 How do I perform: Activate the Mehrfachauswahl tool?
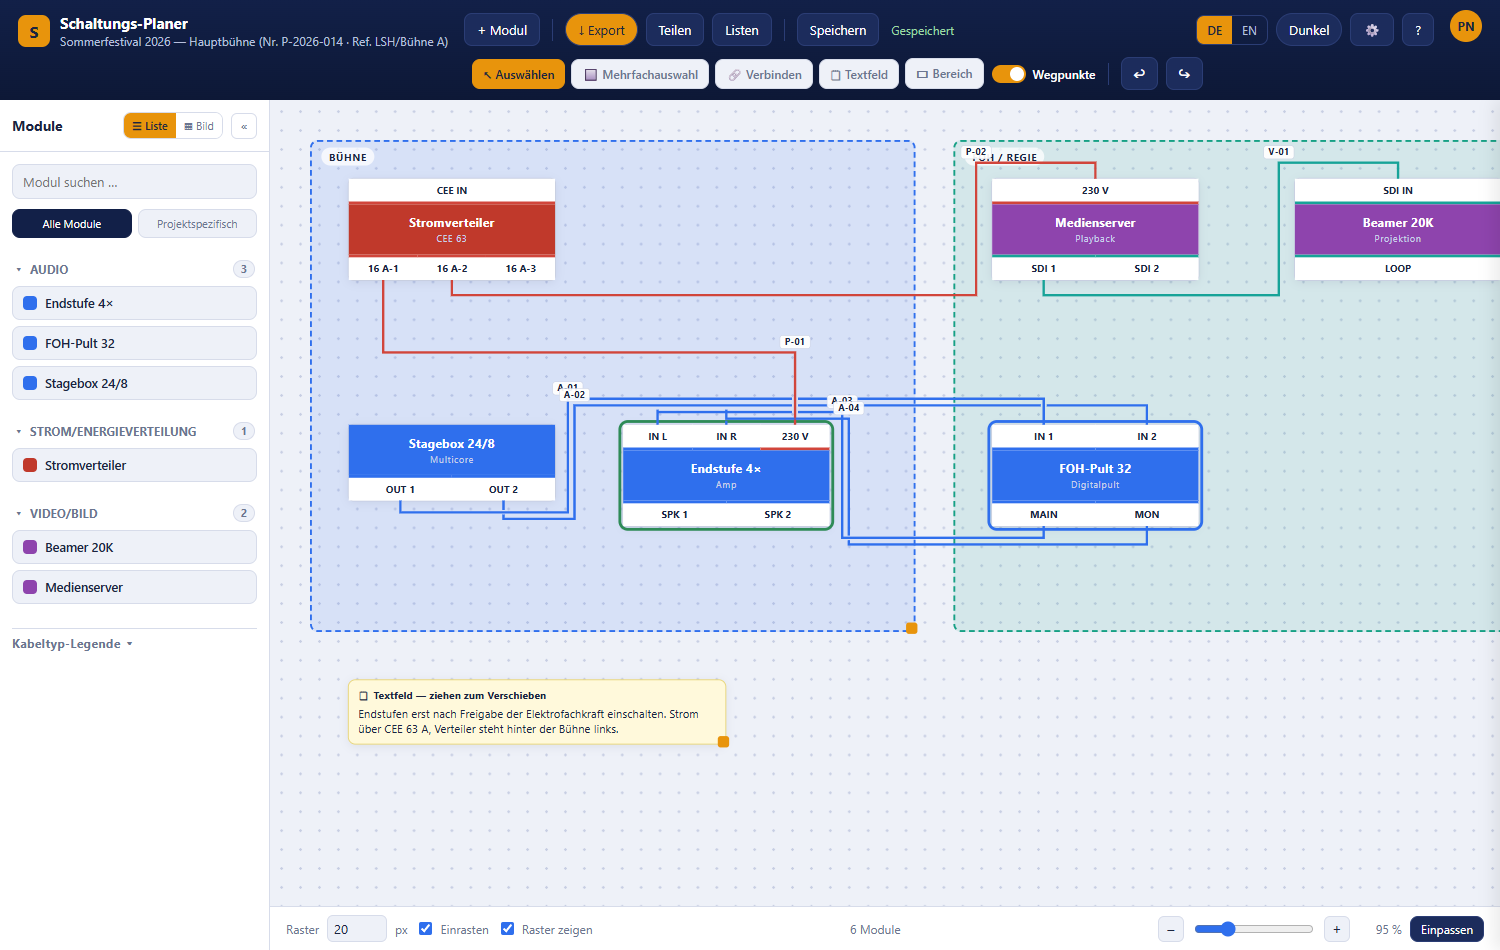pyautogui.click(x=641, y=74)
